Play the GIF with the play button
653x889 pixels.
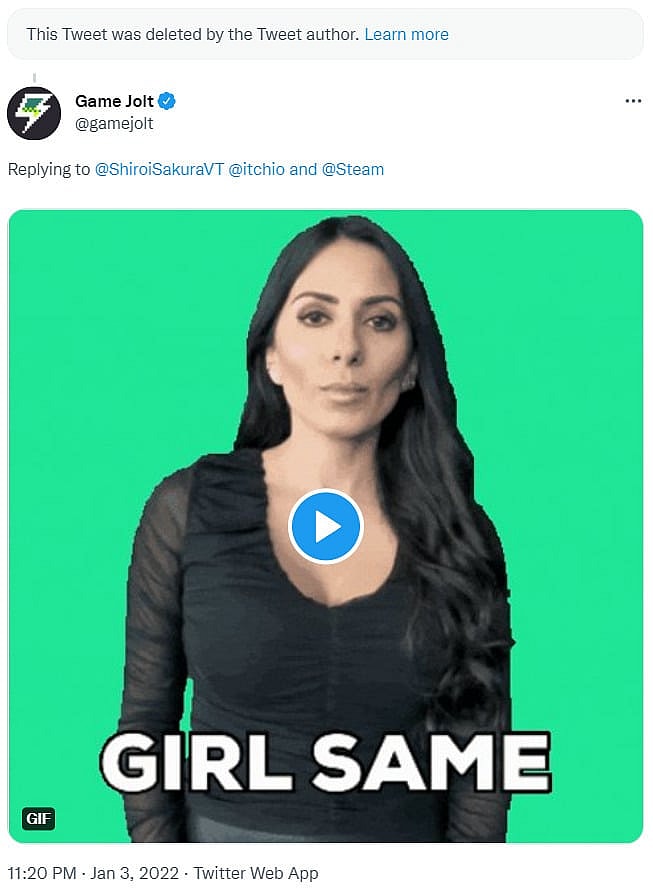[325, 526]
